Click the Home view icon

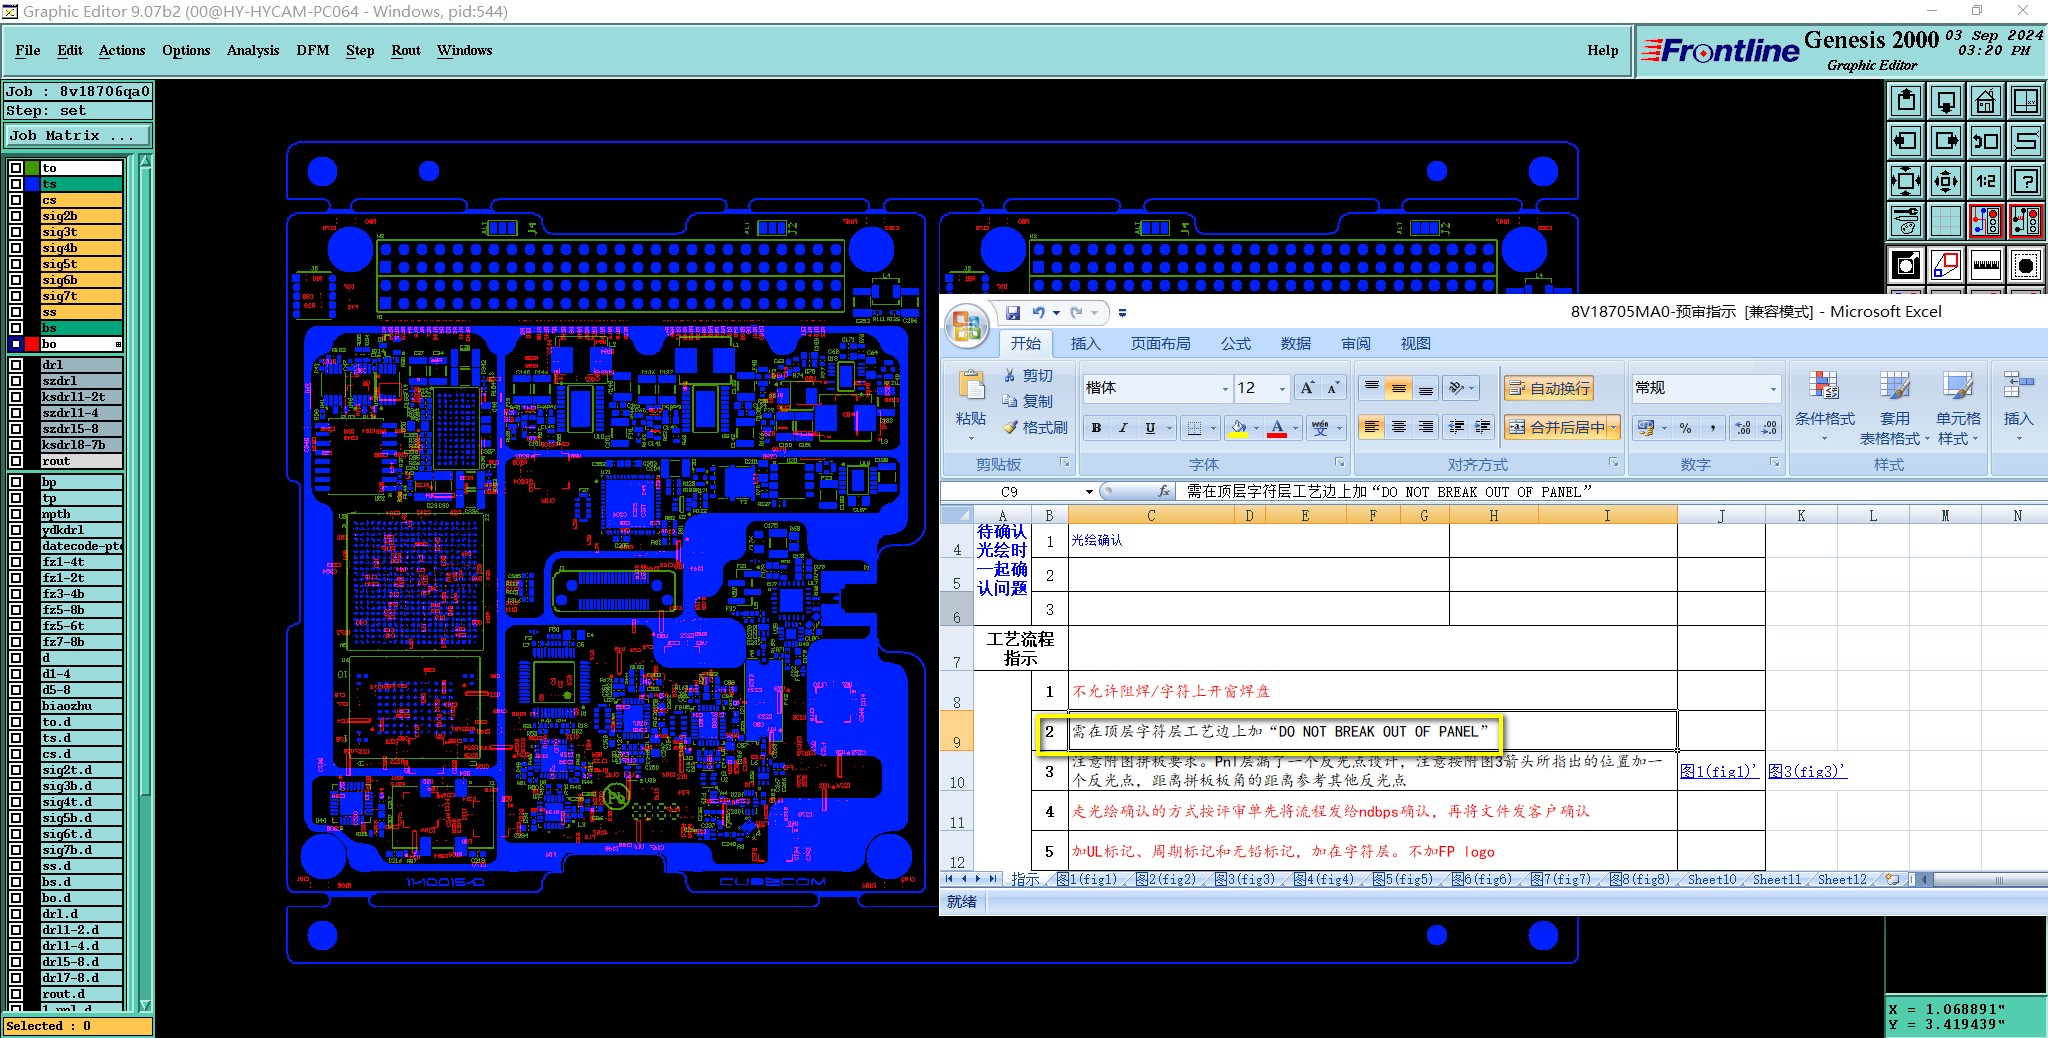pos(1986,101)
